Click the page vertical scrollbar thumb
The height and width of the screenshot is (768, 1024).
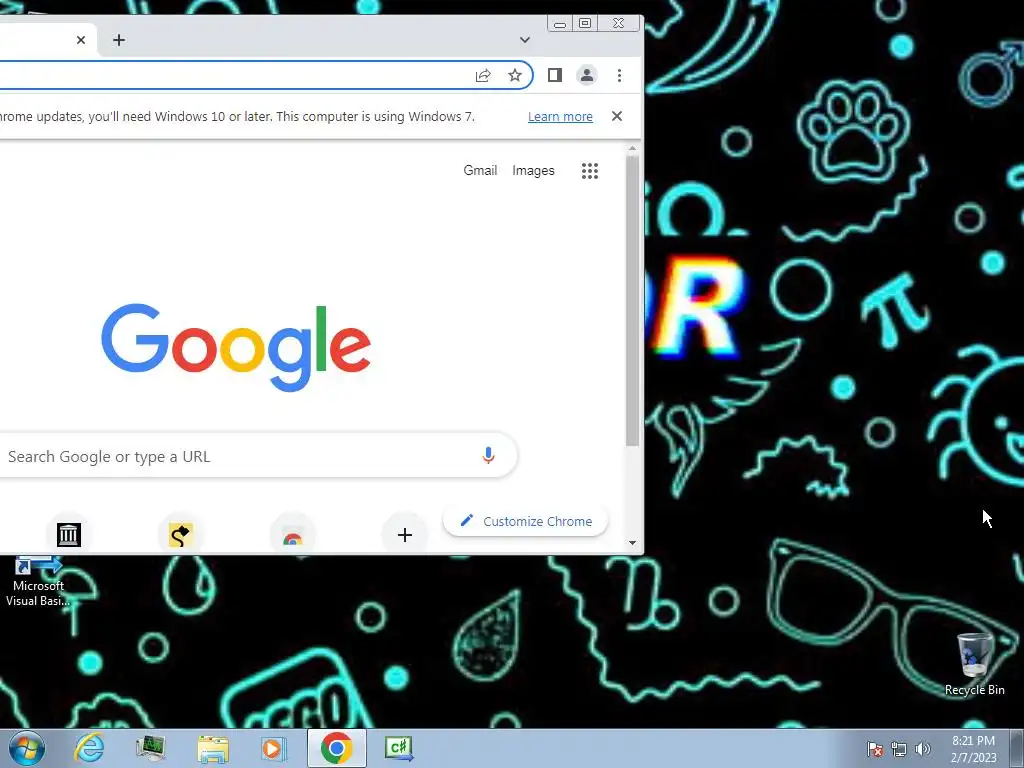(632, 300)
